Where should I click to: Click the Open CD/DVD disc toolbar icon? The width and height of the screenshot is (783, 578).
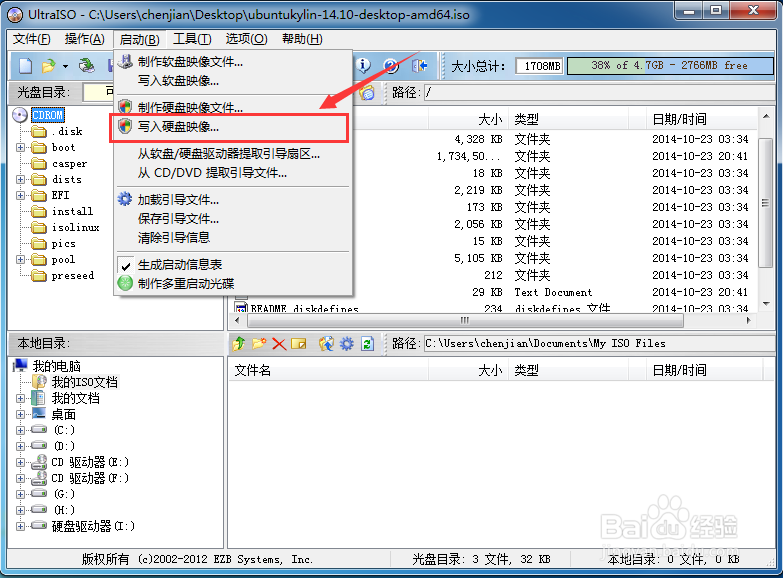pyautogui.click(x=87, y=65)
